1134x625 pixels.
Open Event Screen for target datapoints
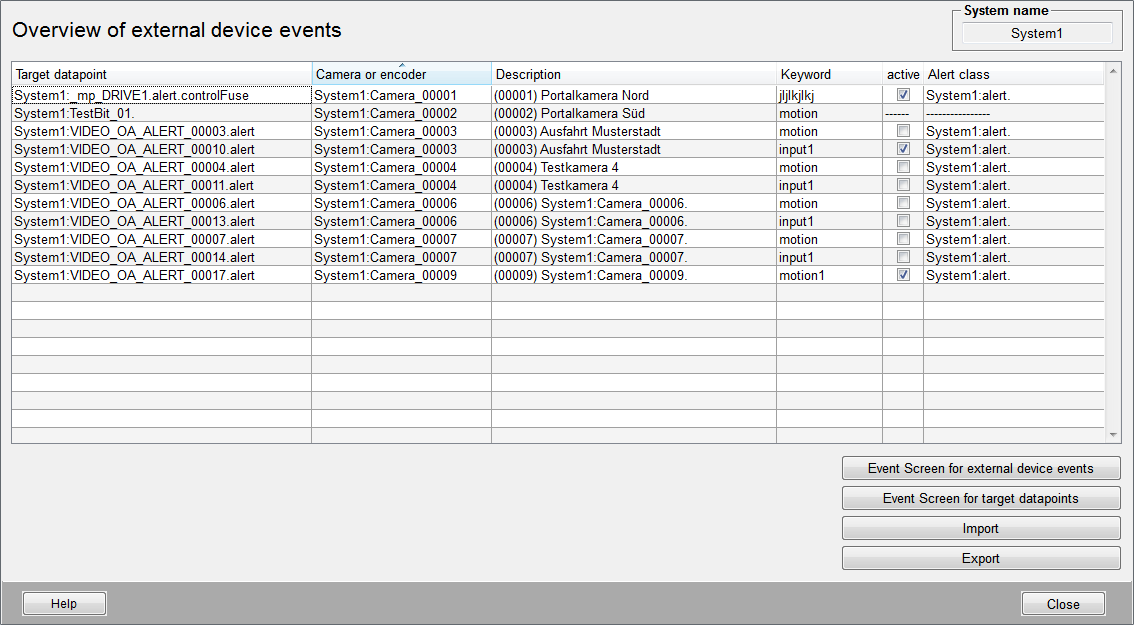pos(980,499)
